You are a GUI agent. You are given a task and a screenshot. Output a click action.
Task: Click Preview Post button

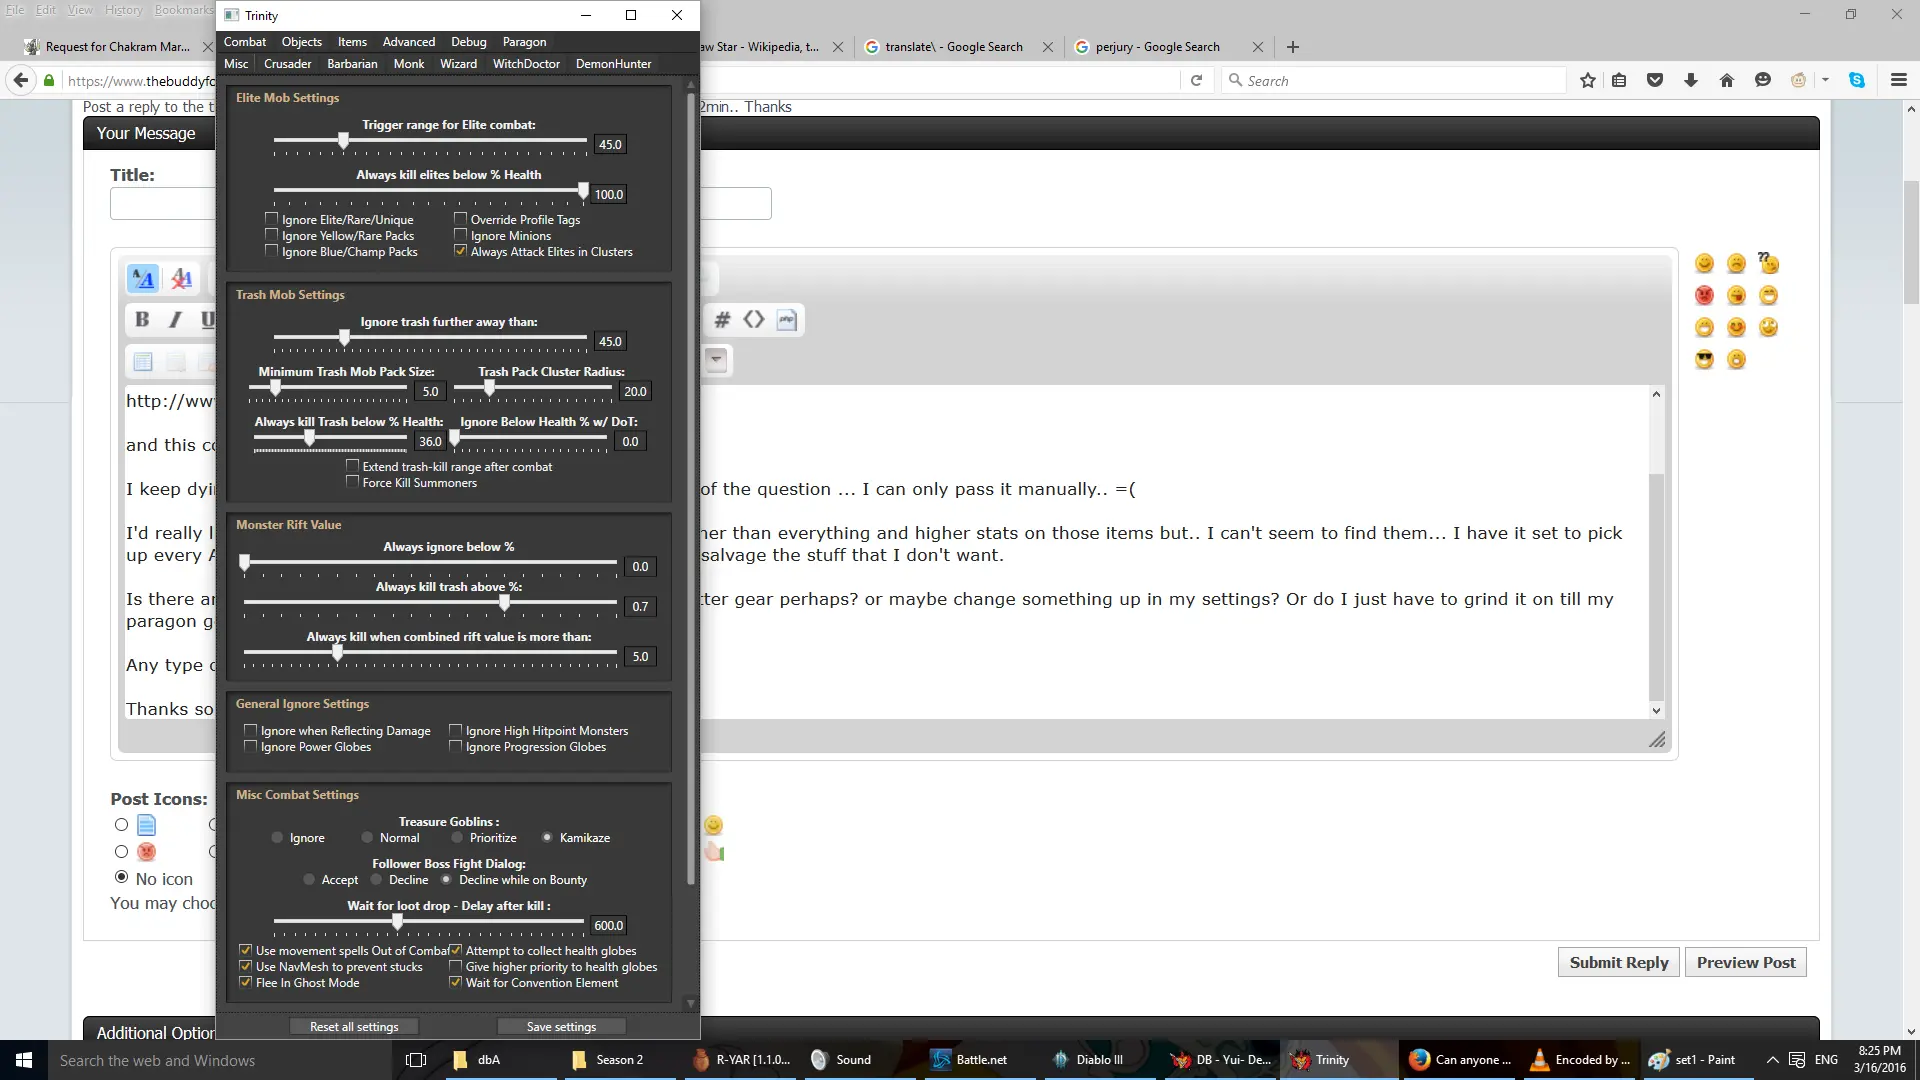tap(1746, 962)
